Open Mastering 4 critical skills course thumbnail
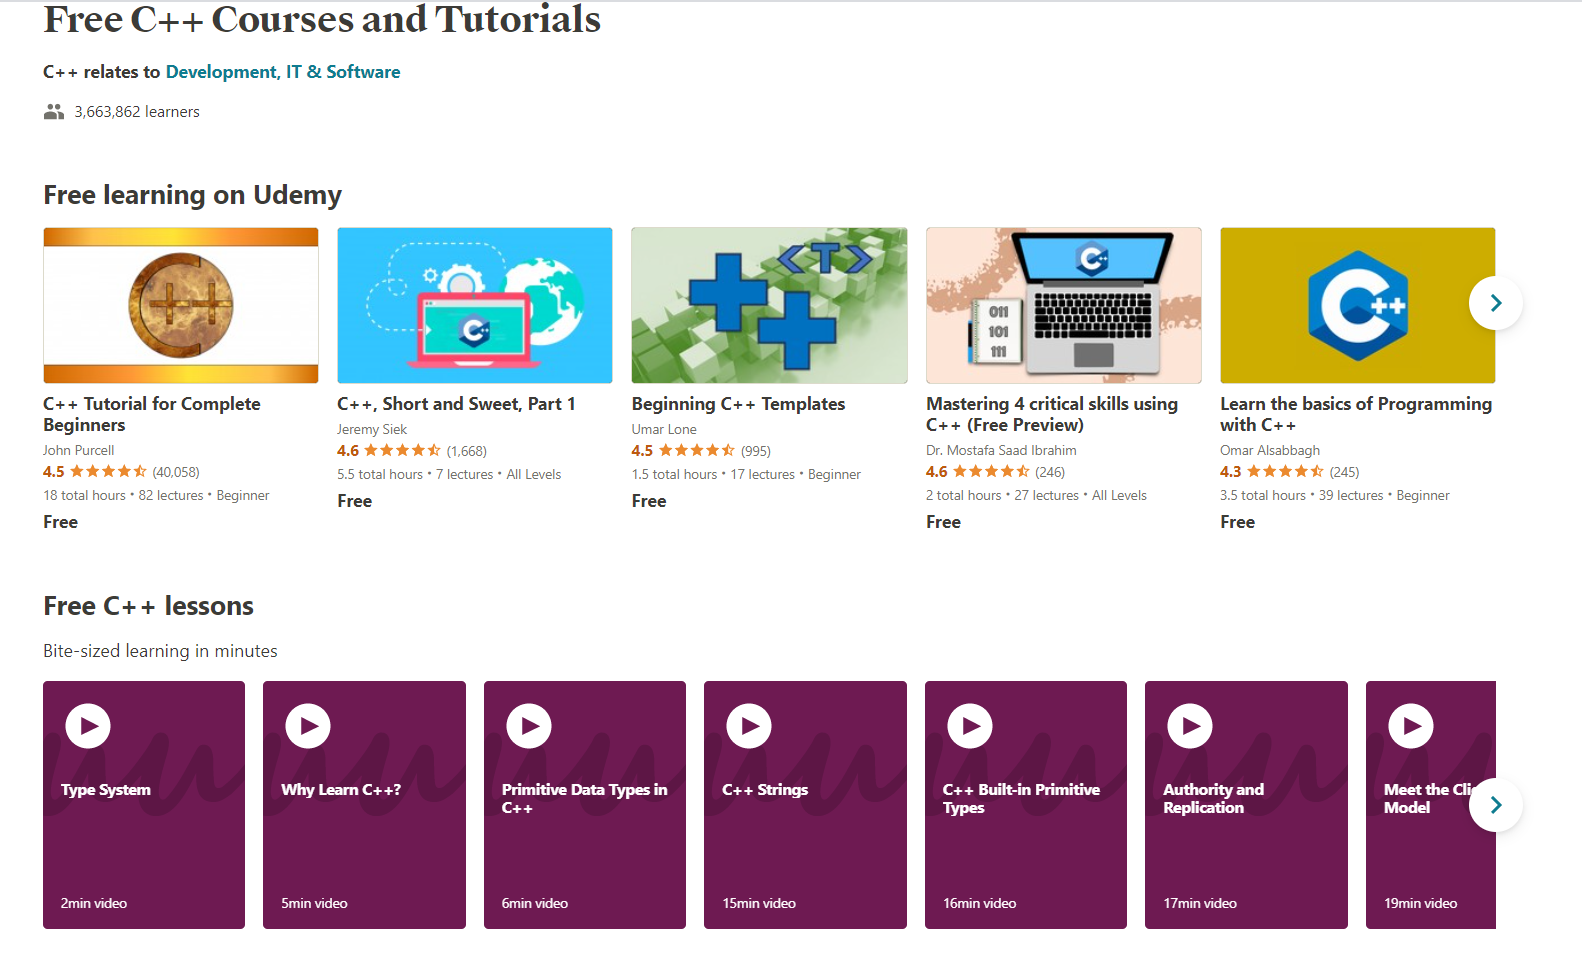 pos(1064,305)
